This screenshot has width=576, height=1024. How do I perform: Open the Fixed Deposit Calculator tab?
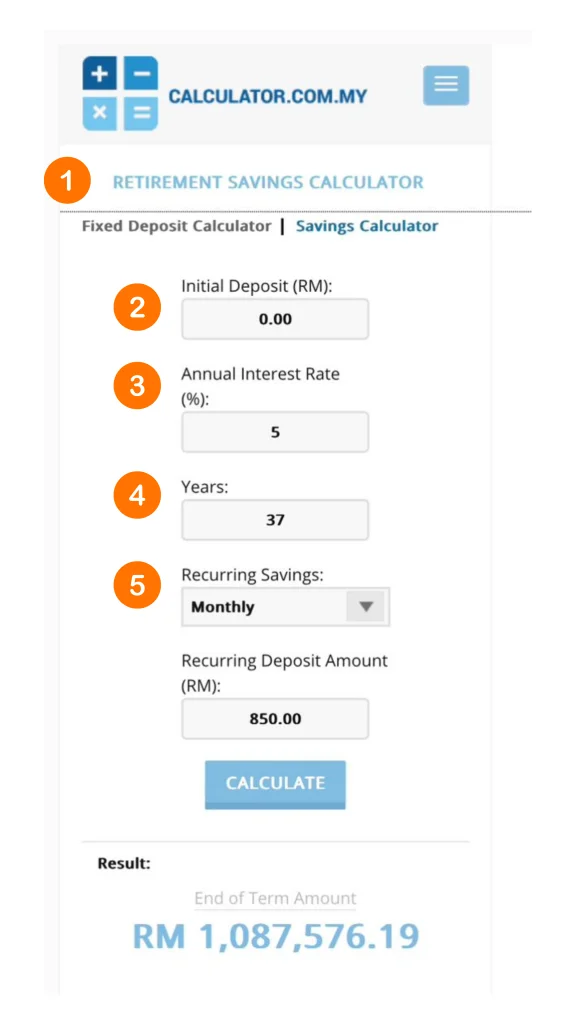pyautogui.click(x=176, y=227)
